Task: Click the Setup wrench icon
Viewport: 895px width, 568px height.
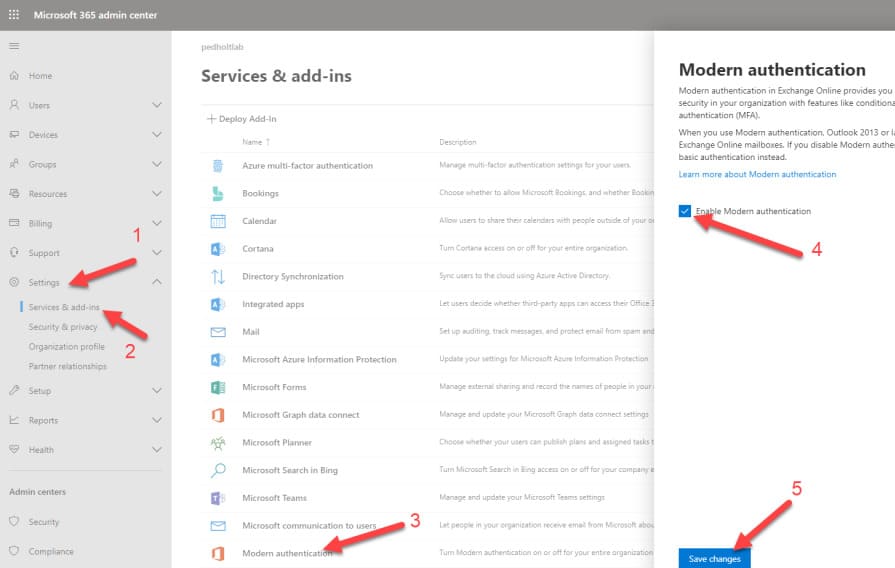Action: (14, 390)
